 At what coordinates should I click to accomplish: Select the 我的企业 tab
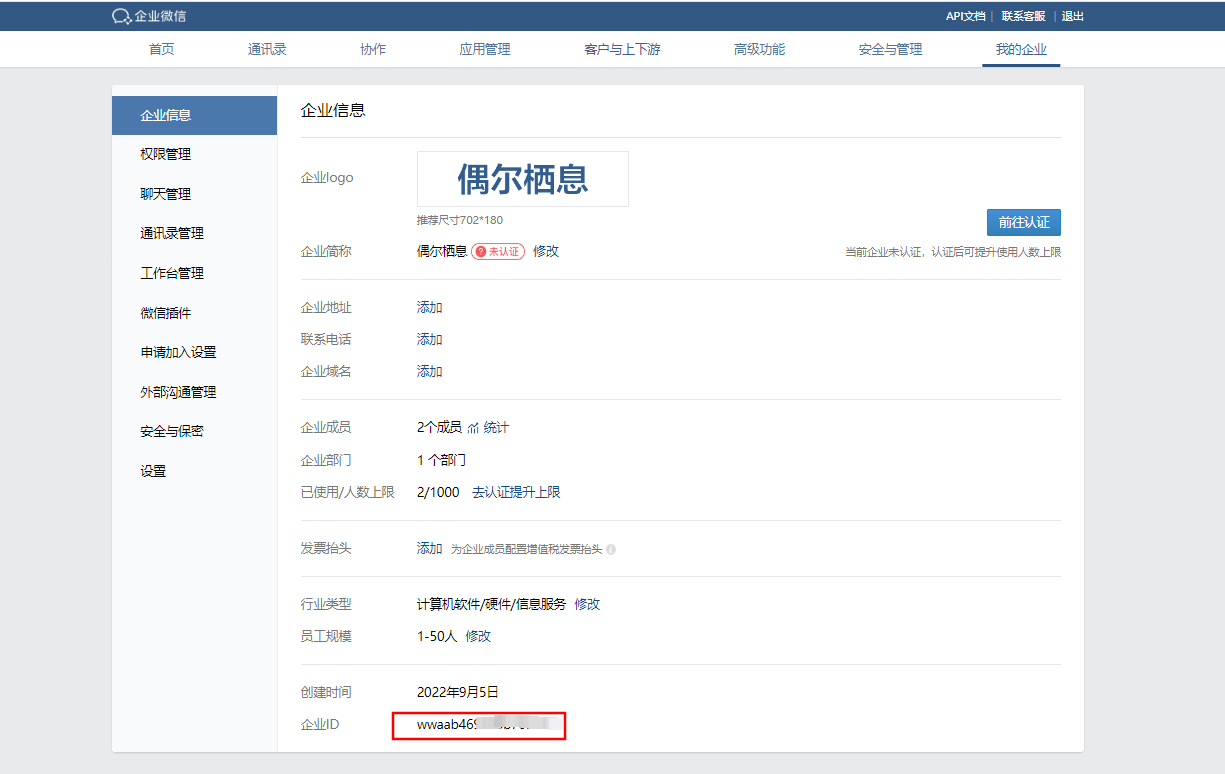click(1021, 49)
